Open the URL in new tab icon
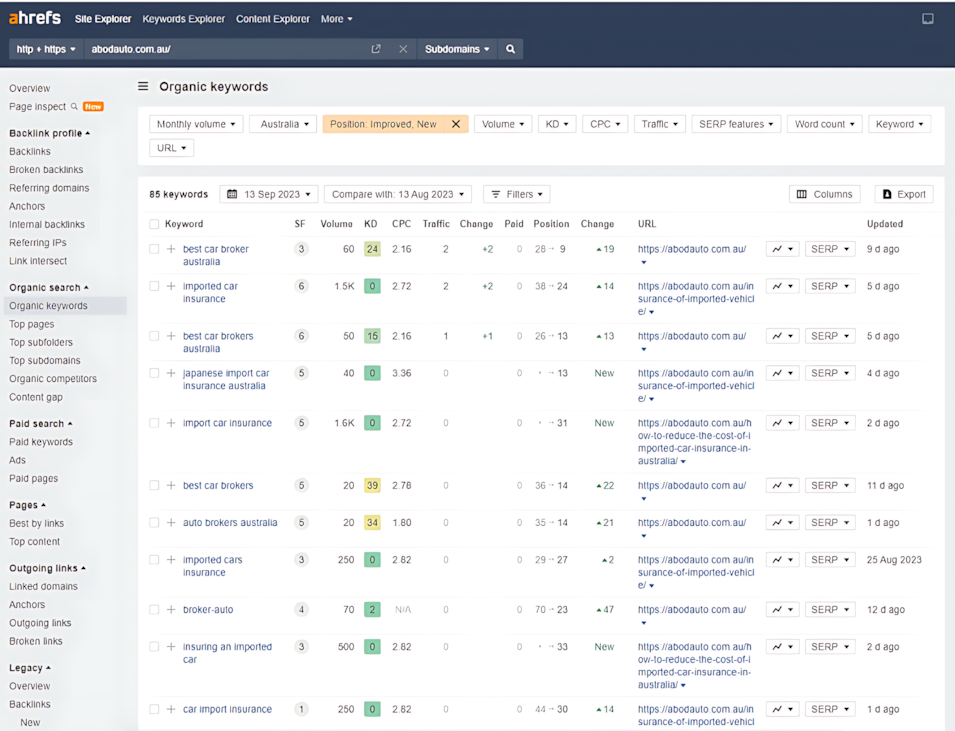 (376, 49)
